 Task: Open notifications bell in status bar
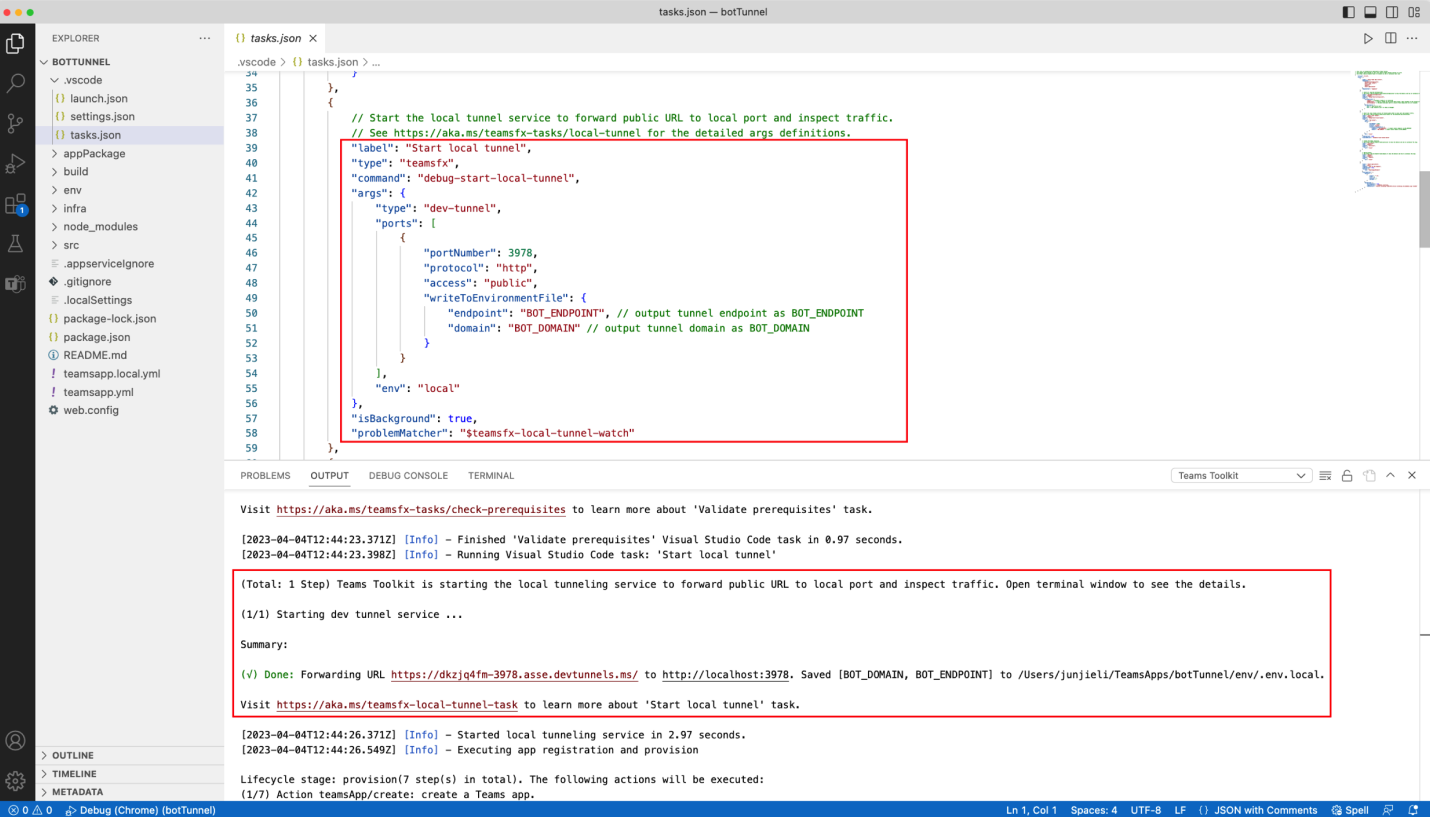(x=1413, y=810)
